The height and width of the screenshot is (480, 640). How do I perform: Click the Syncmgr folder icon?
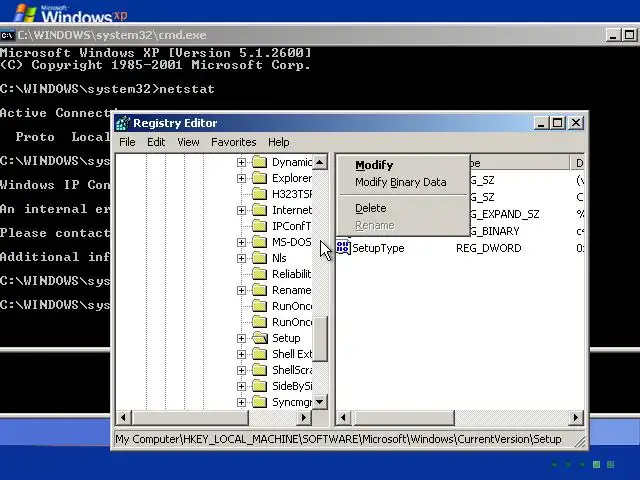(x=259, y=402)
